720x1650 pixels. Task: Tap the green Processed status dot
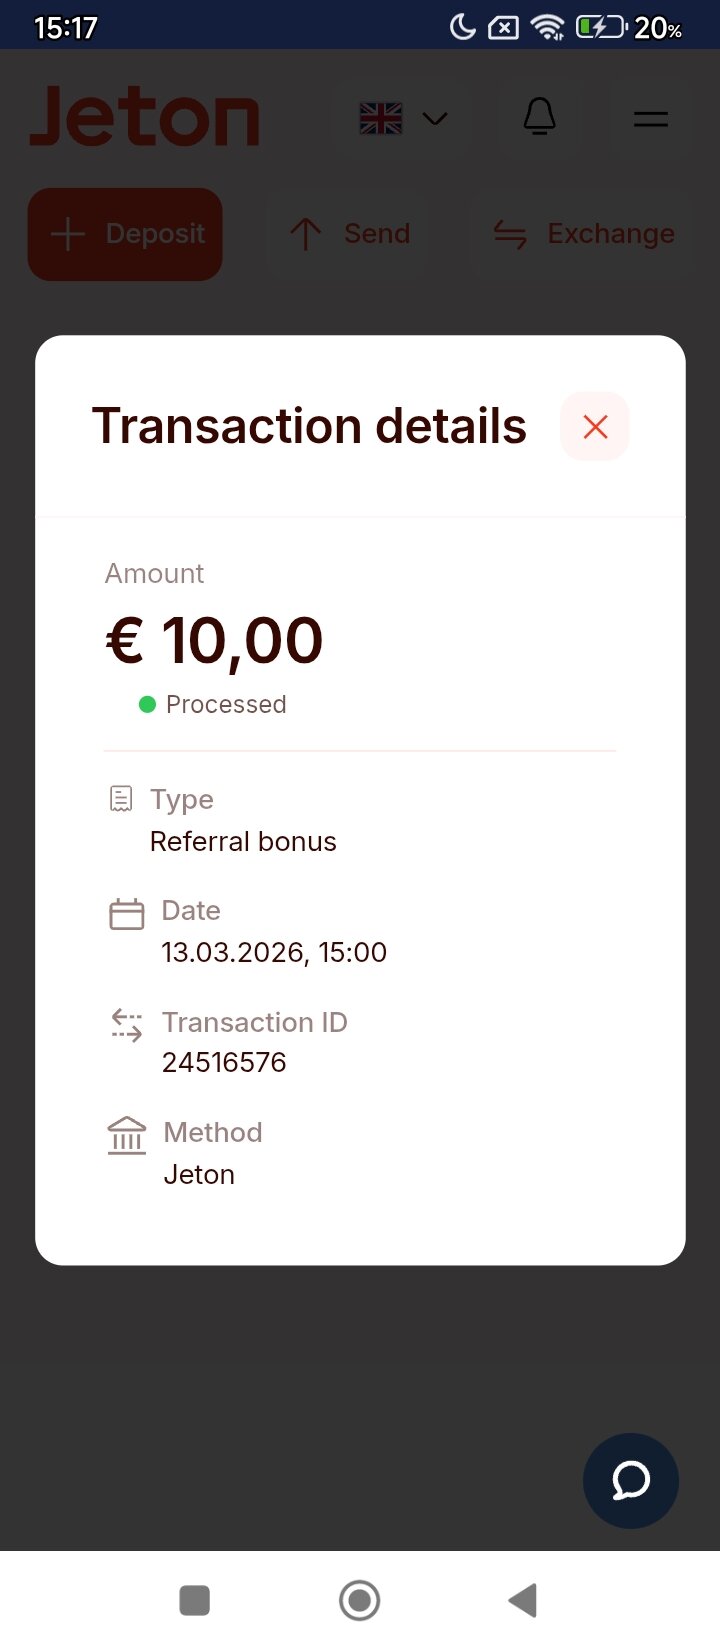[x=147, y=705]
